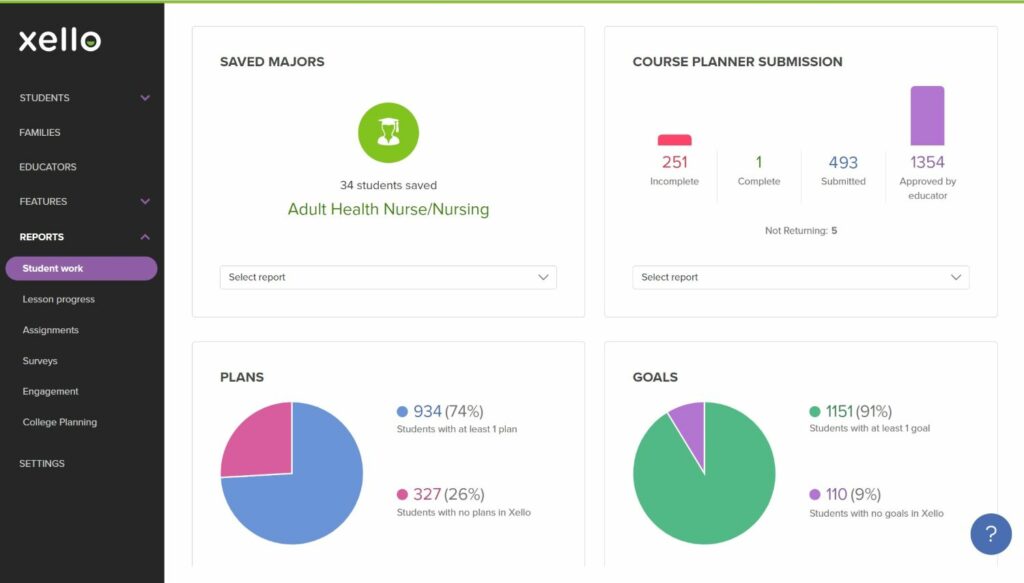Image resolution: width=1024 pixels, height=583 pixels.
Task: Click the red Incomplete bar showing 251
Action: point(674,140)
